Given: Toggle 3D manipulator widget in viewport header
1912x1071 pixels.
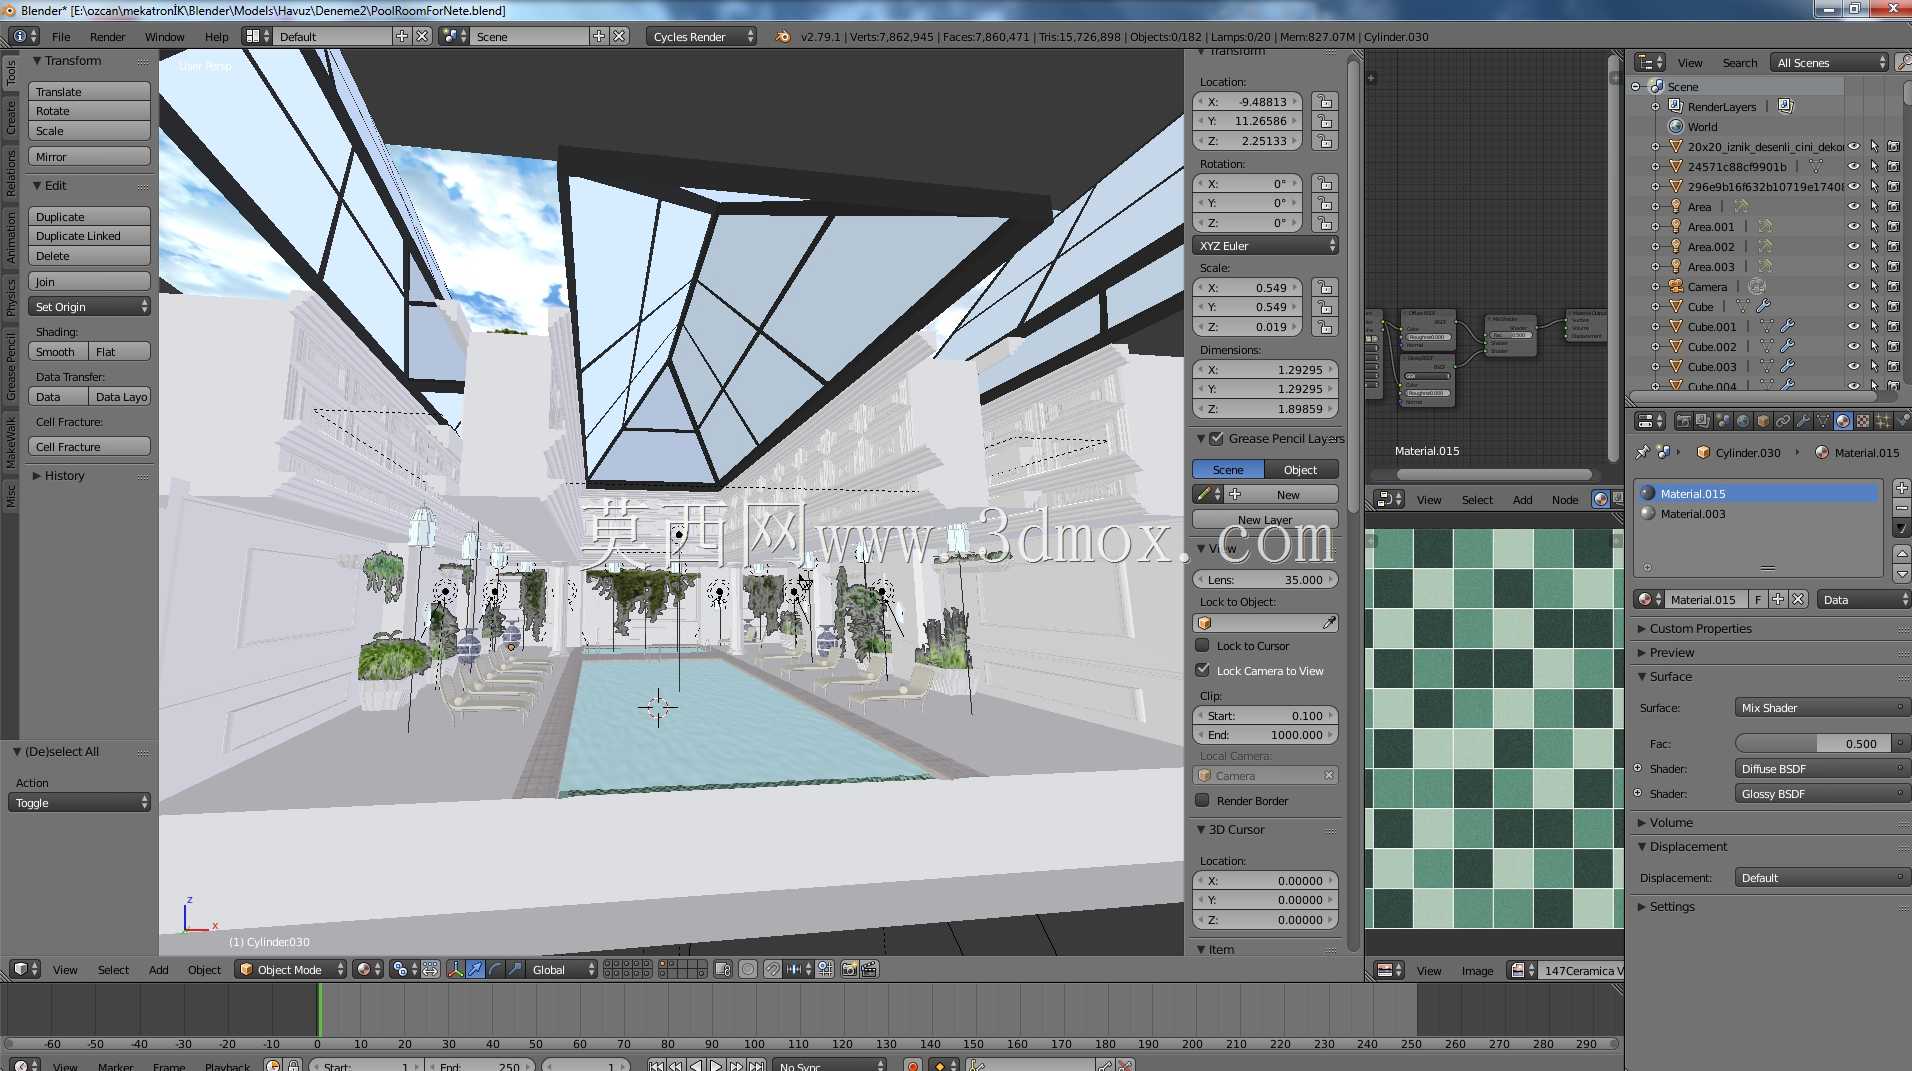Looking at the screenshot, I should pyautogui.click(x=455, y=969).
